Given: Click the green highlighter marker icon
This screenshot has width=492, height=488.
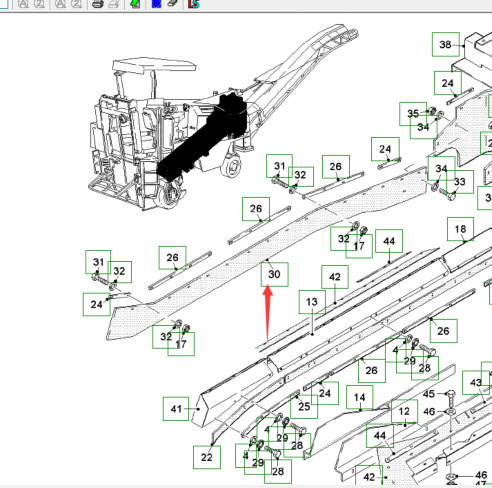Looking at the screenshot, I should tap(135, 4).
